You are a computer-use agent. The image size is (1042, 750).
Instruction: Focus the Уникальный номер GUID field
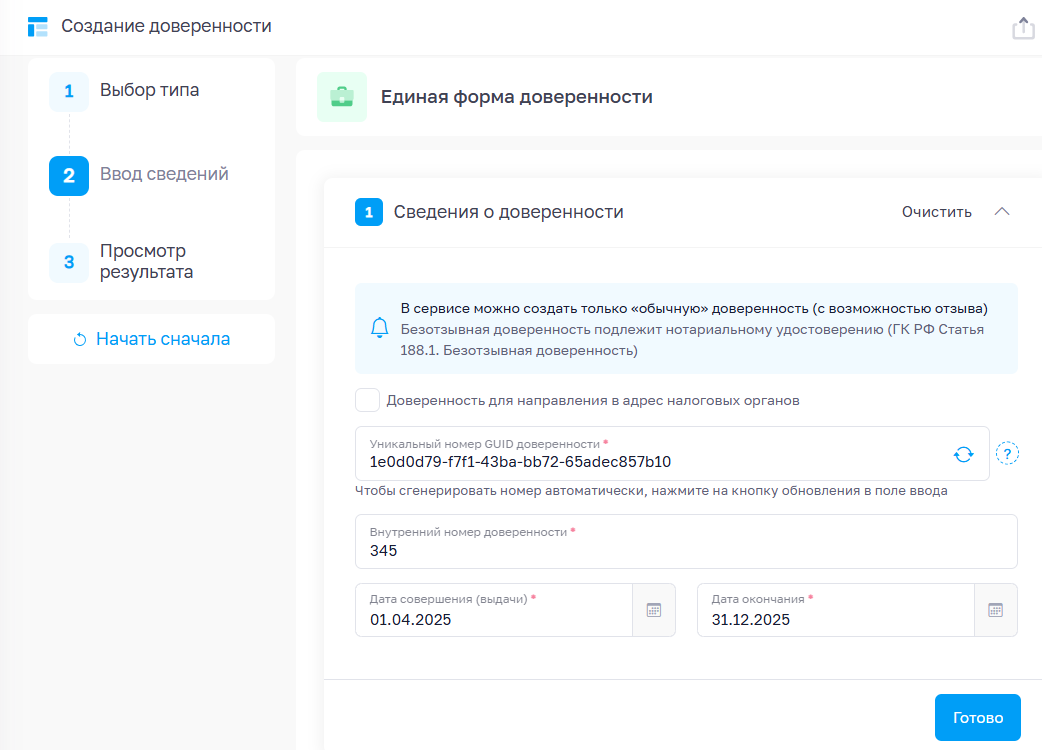pyautogui.click(x=672, y=454)
